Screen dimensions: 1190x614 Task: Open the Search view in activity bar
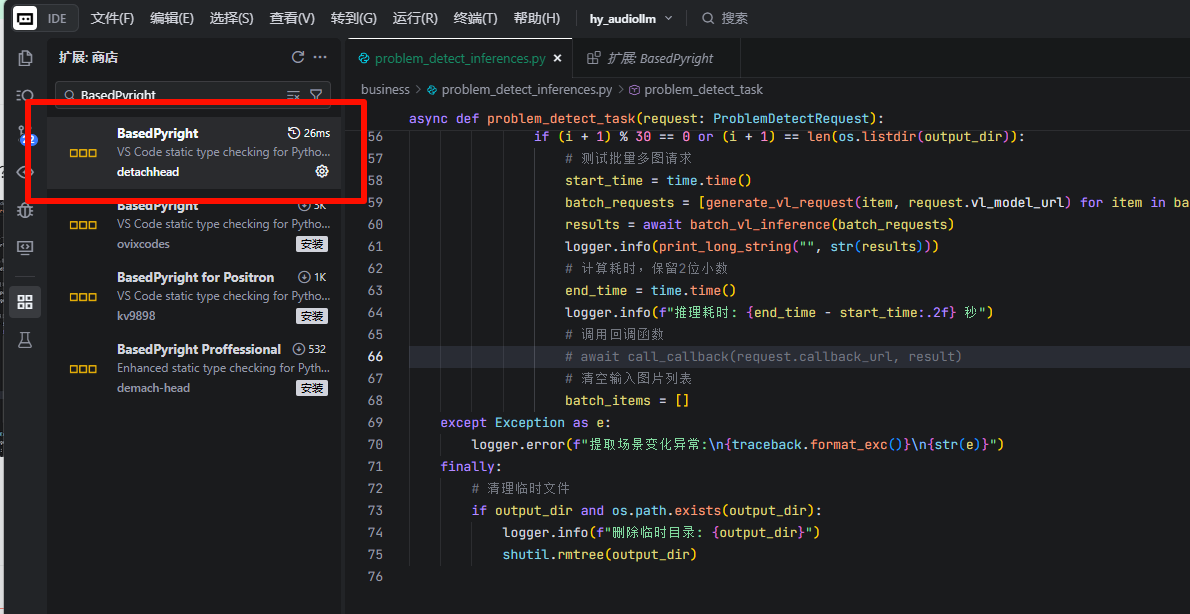click(25, 95)
